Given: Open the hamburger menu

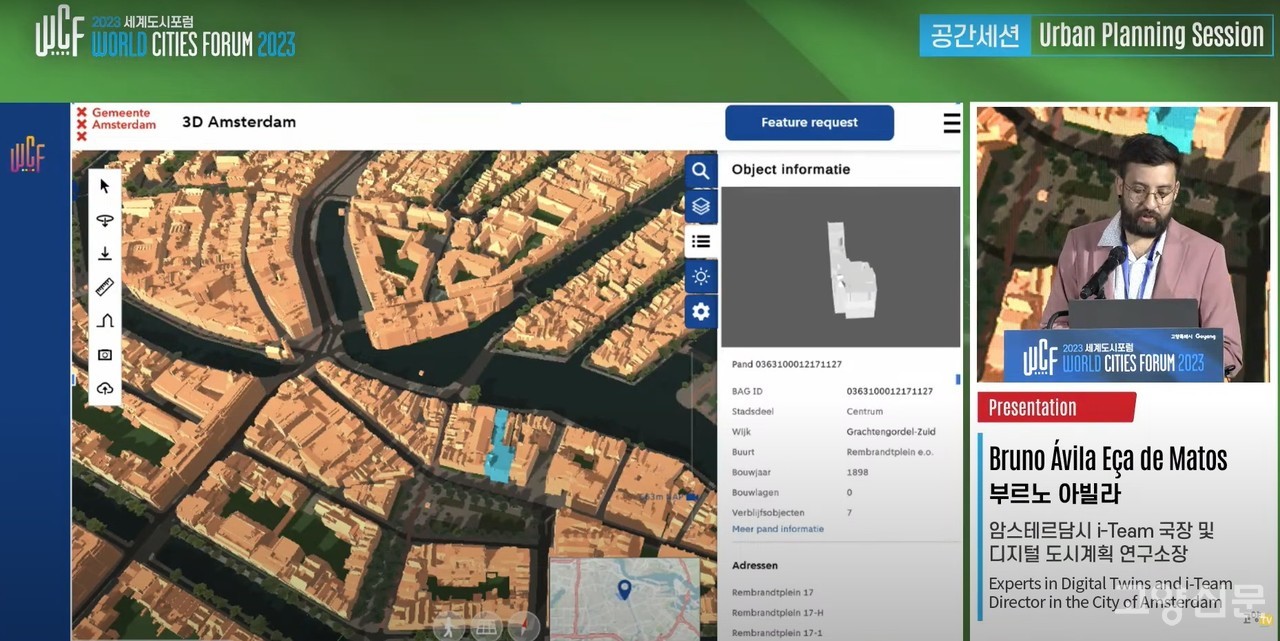Looking at the screenshot, I should pos(951,123).
